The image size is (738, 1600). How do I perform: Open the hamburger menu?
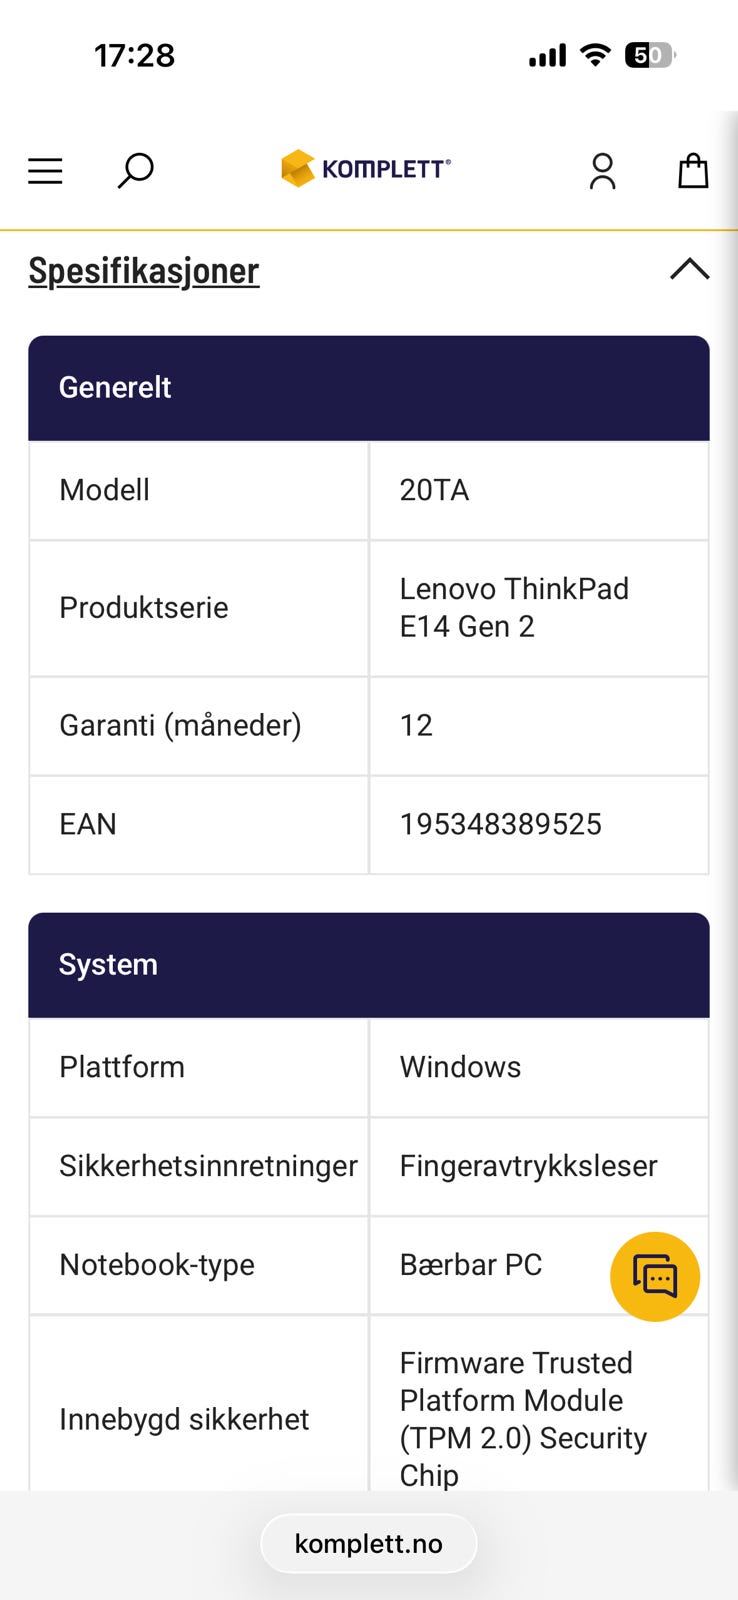tap(45, 171)
